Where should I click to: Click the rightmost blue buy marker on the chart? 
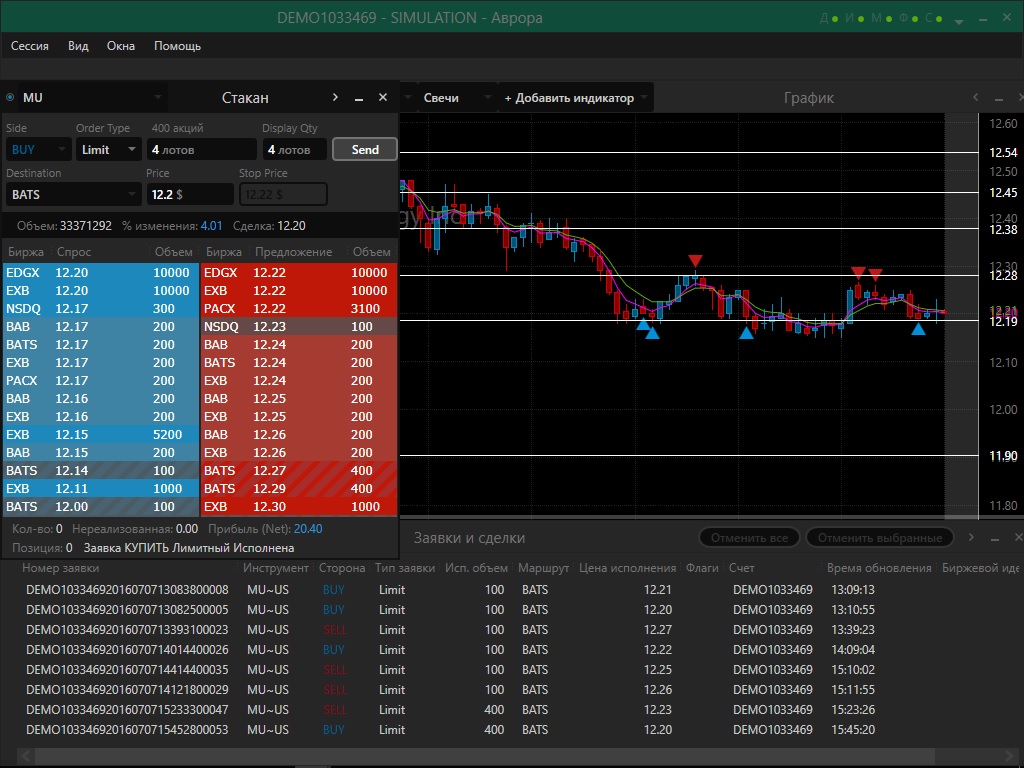(x=918, y=329)
